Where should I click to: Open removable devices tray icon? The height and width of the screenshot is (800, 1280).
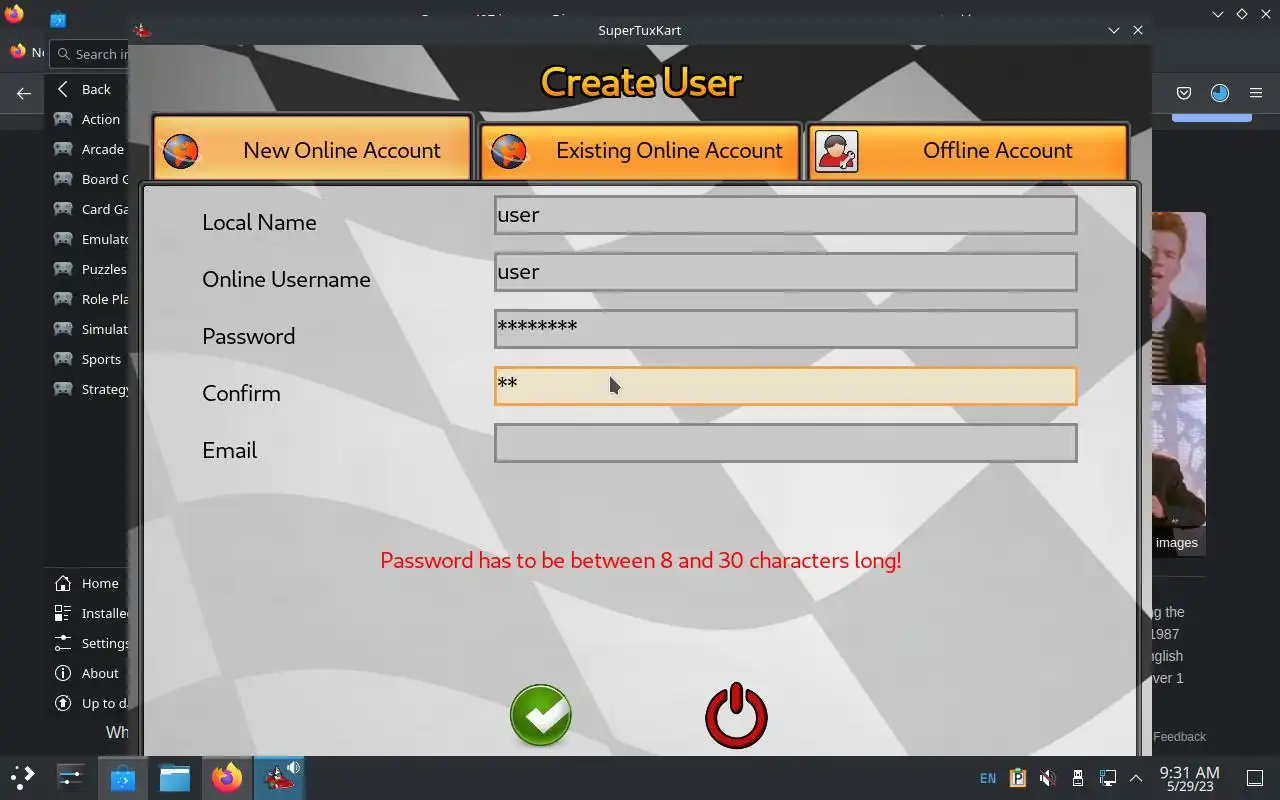pos(1077,778)
